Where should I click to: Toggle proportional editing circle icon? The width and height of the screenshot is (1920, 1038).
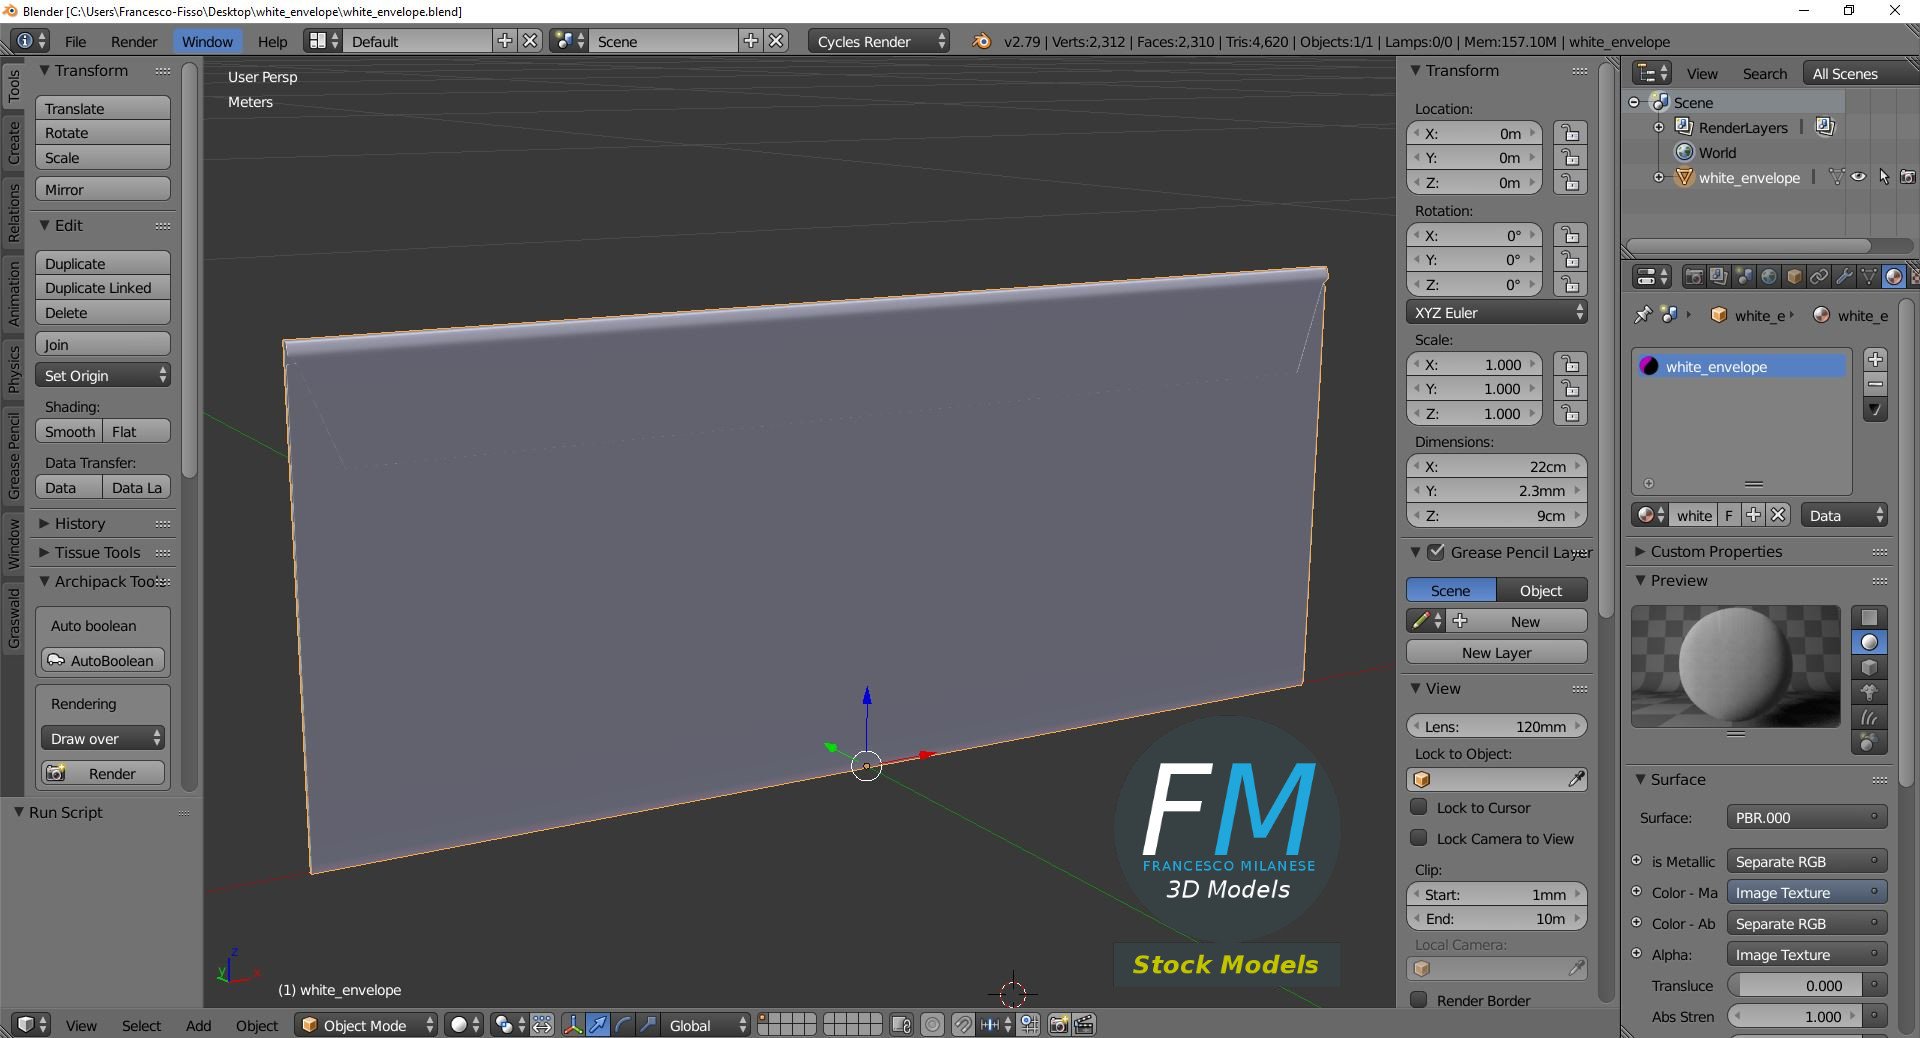pyautogui.click(x=932, y=1025)
